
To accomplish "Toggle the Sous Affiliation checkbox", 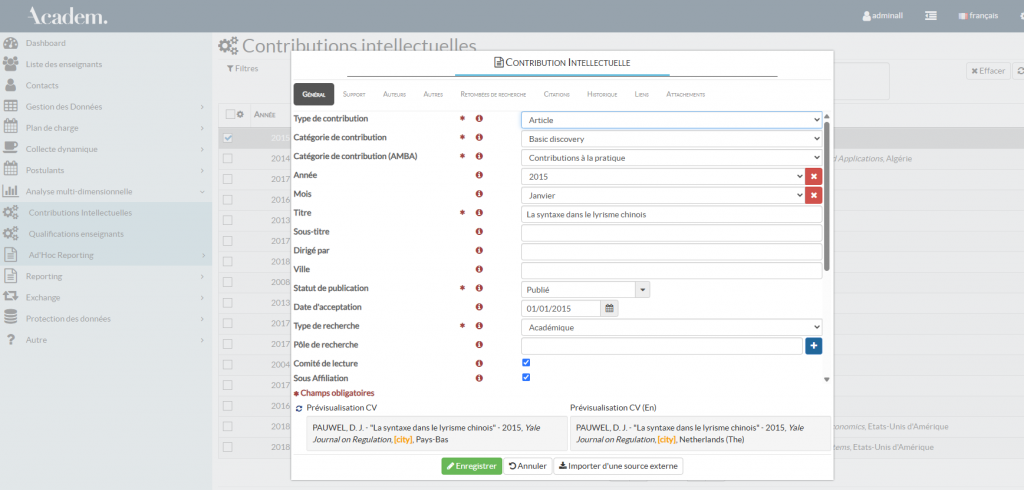I will (526, 377).
